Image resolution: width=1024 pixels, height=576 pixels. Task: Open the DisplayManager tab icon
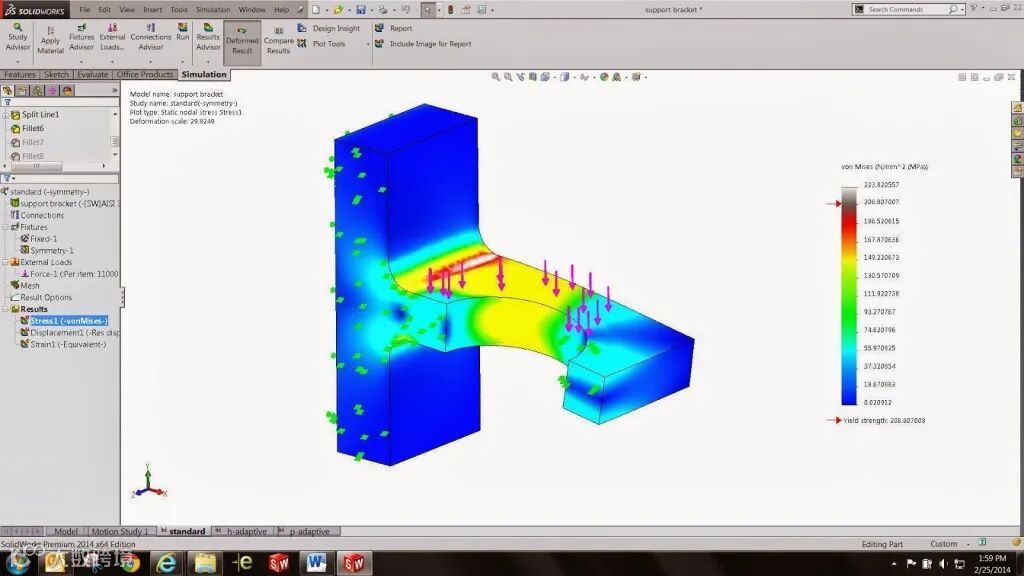click(x=67, y=91)
